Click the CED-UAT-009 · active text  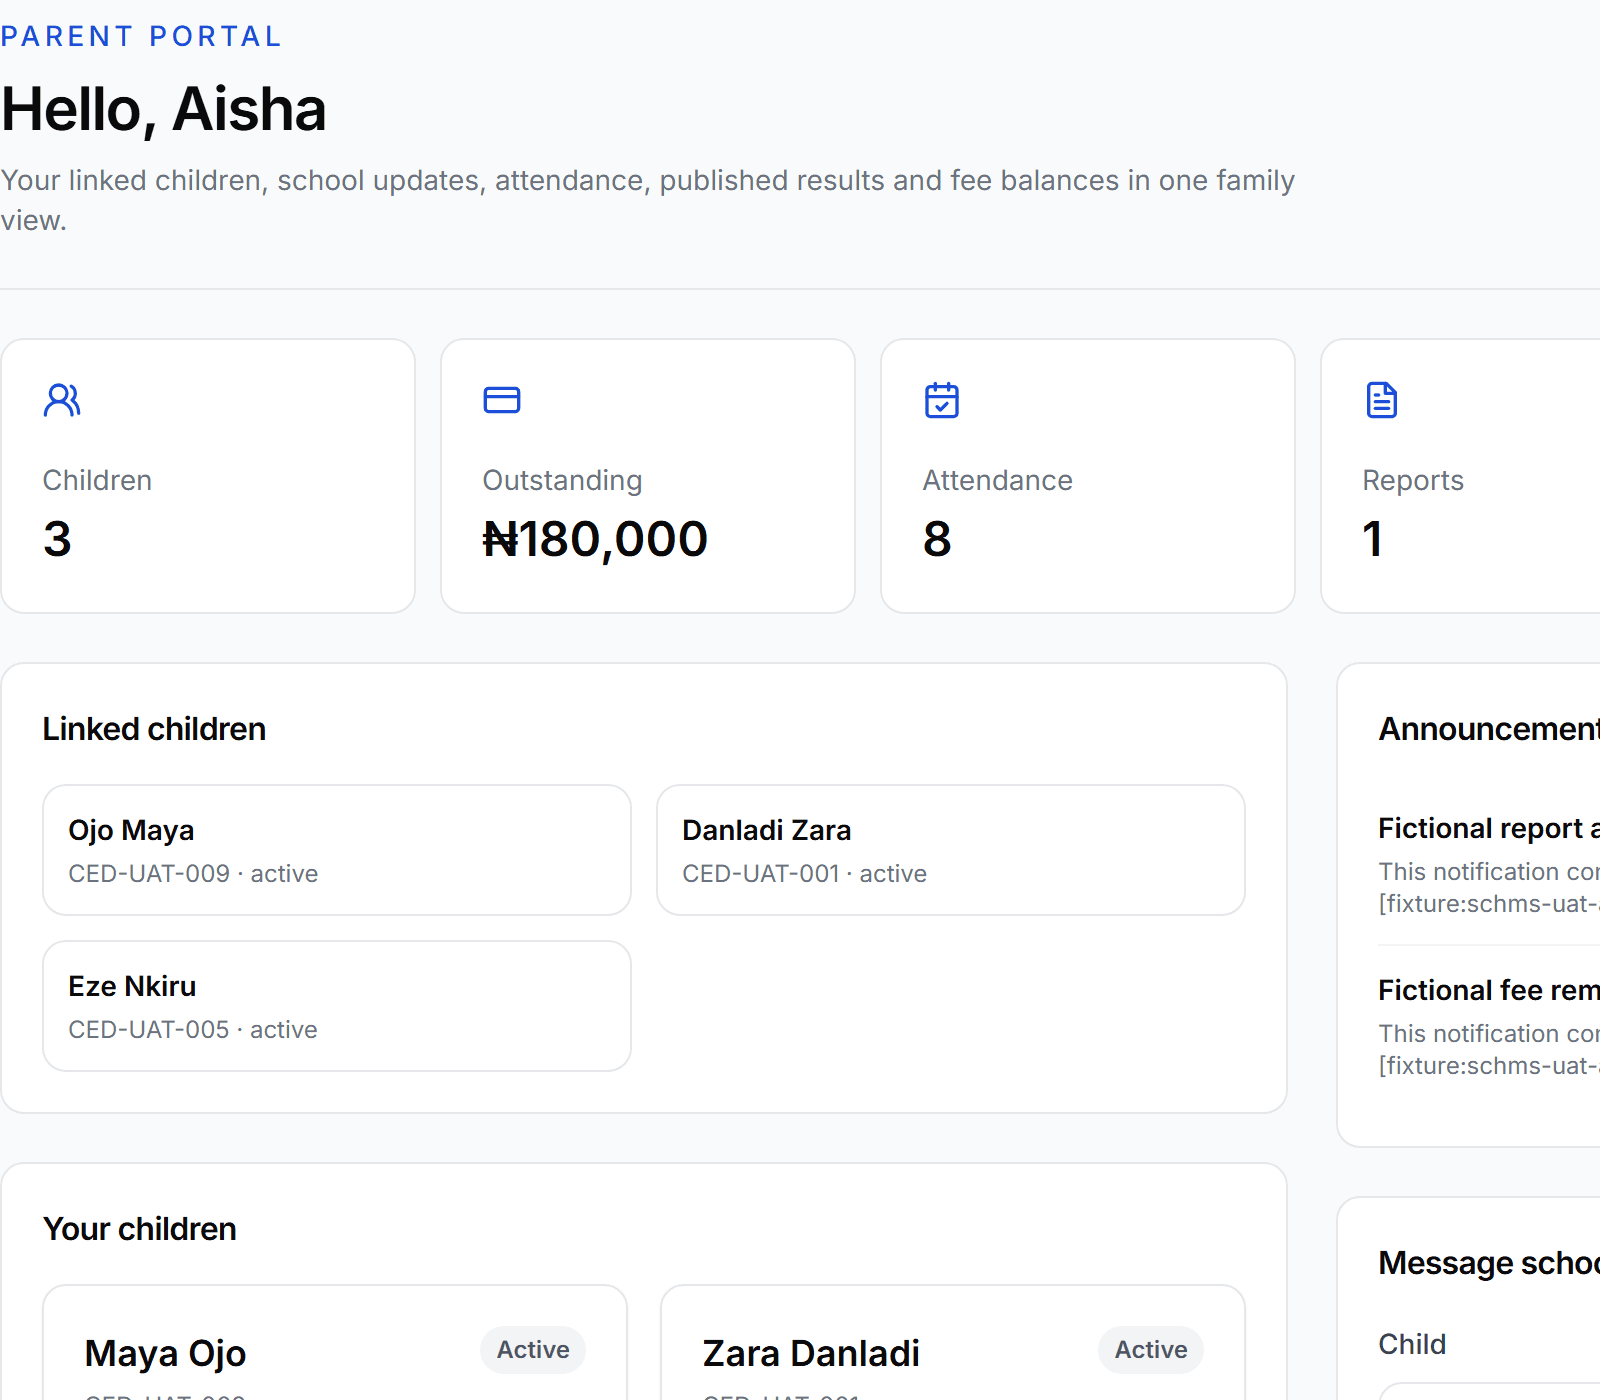pyautogui.click(x=193, y=874)
